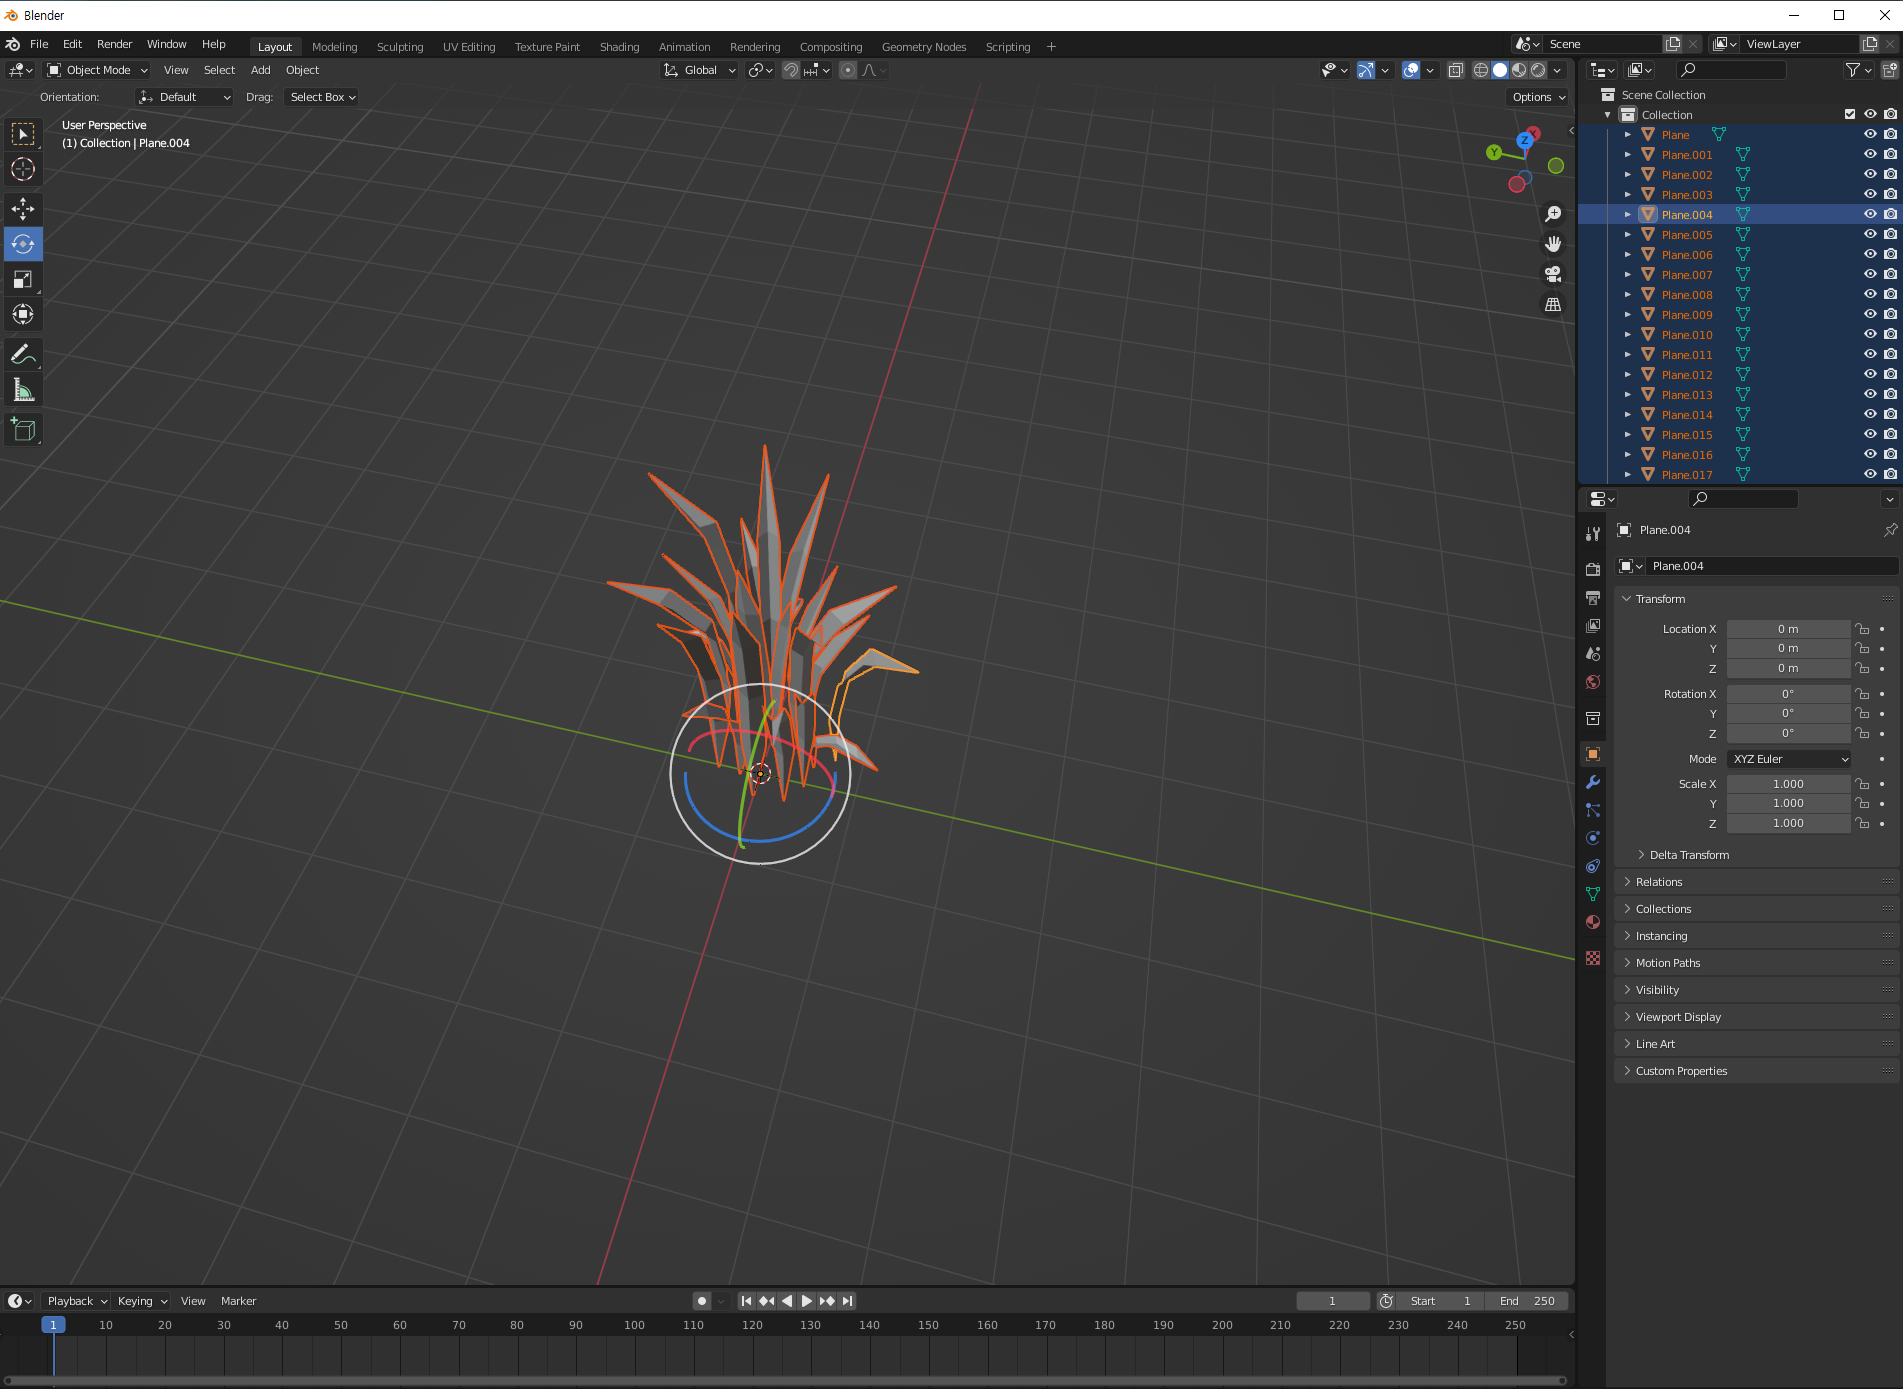Toggle proportional editing
1903x1389 pixels.
pyautogui.click(x=848, y=70)
